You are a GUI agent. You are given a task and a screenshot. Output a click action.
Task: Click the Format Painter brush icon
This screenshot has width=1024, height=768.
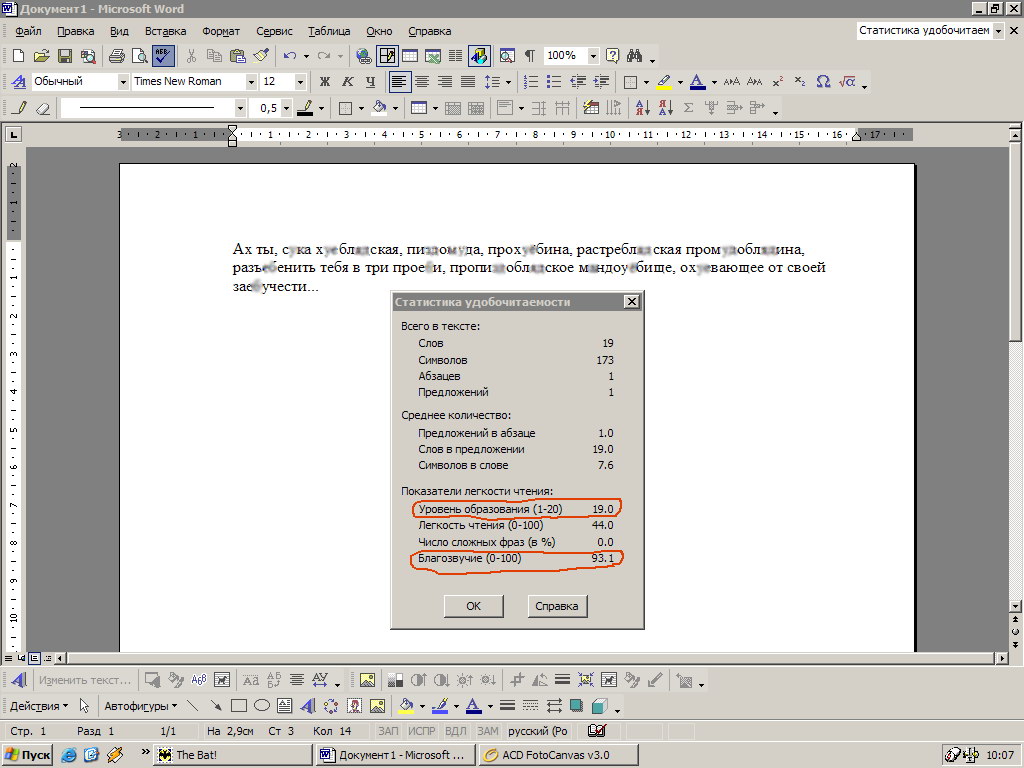[261, 56]
